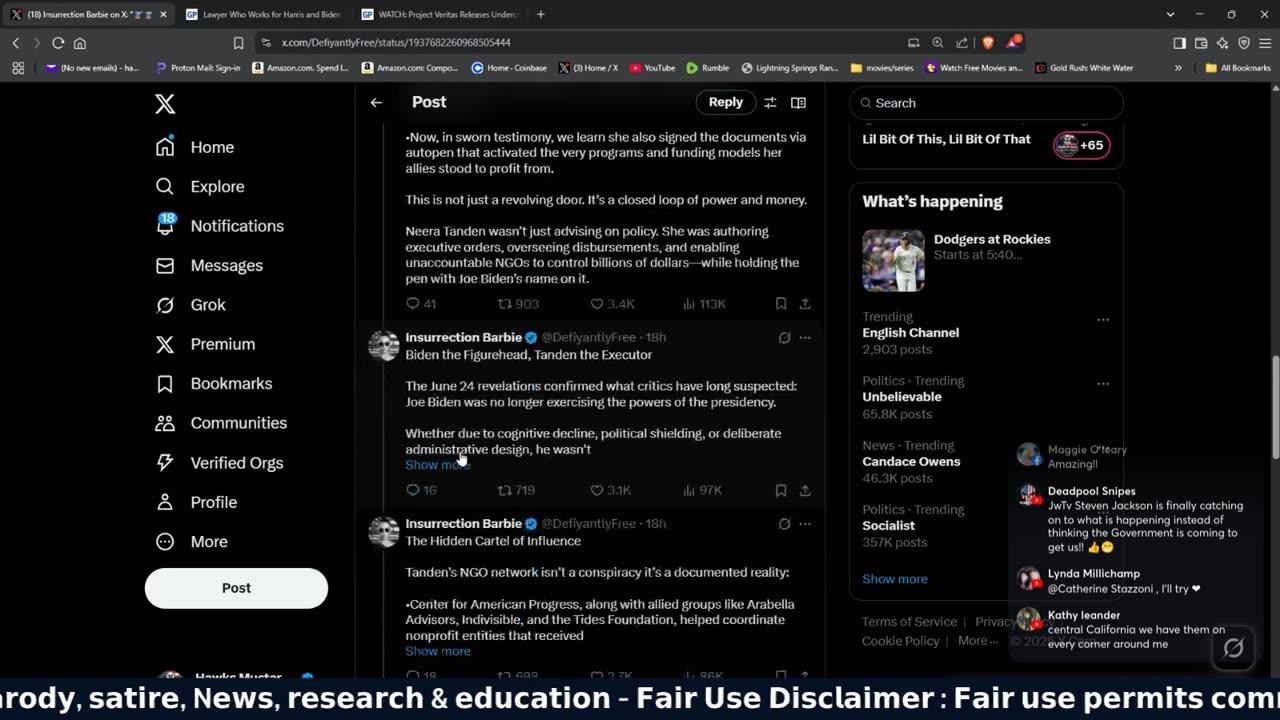
Task: Share the post with 97K views
Action: pyautogui.click(x=805, y=490)
